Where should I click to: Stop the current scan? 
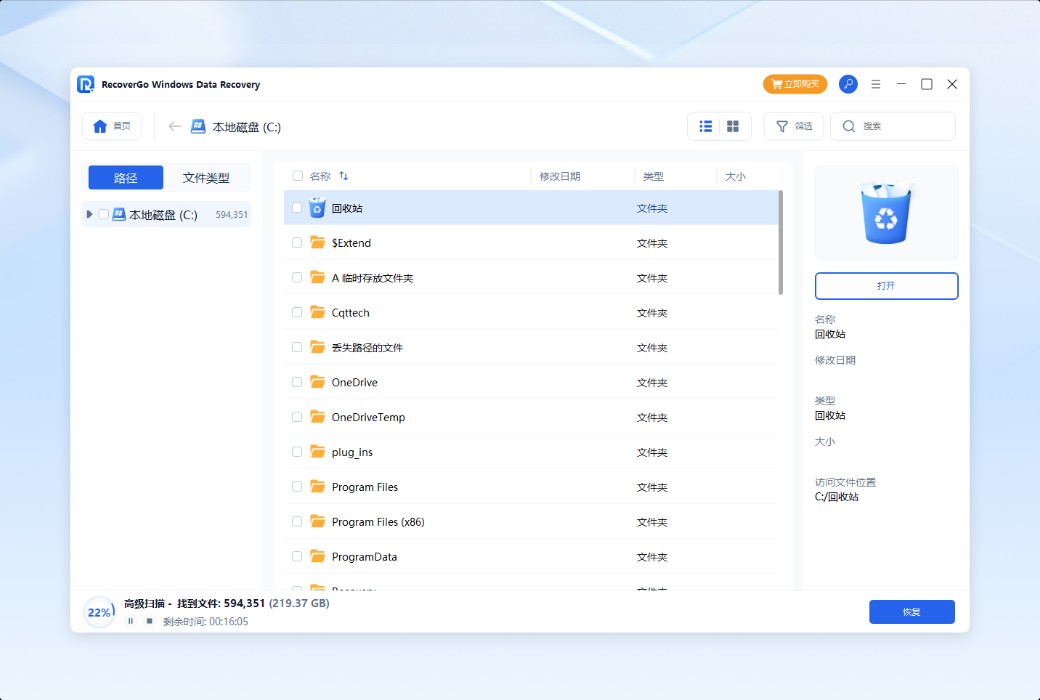pos(148,621)
